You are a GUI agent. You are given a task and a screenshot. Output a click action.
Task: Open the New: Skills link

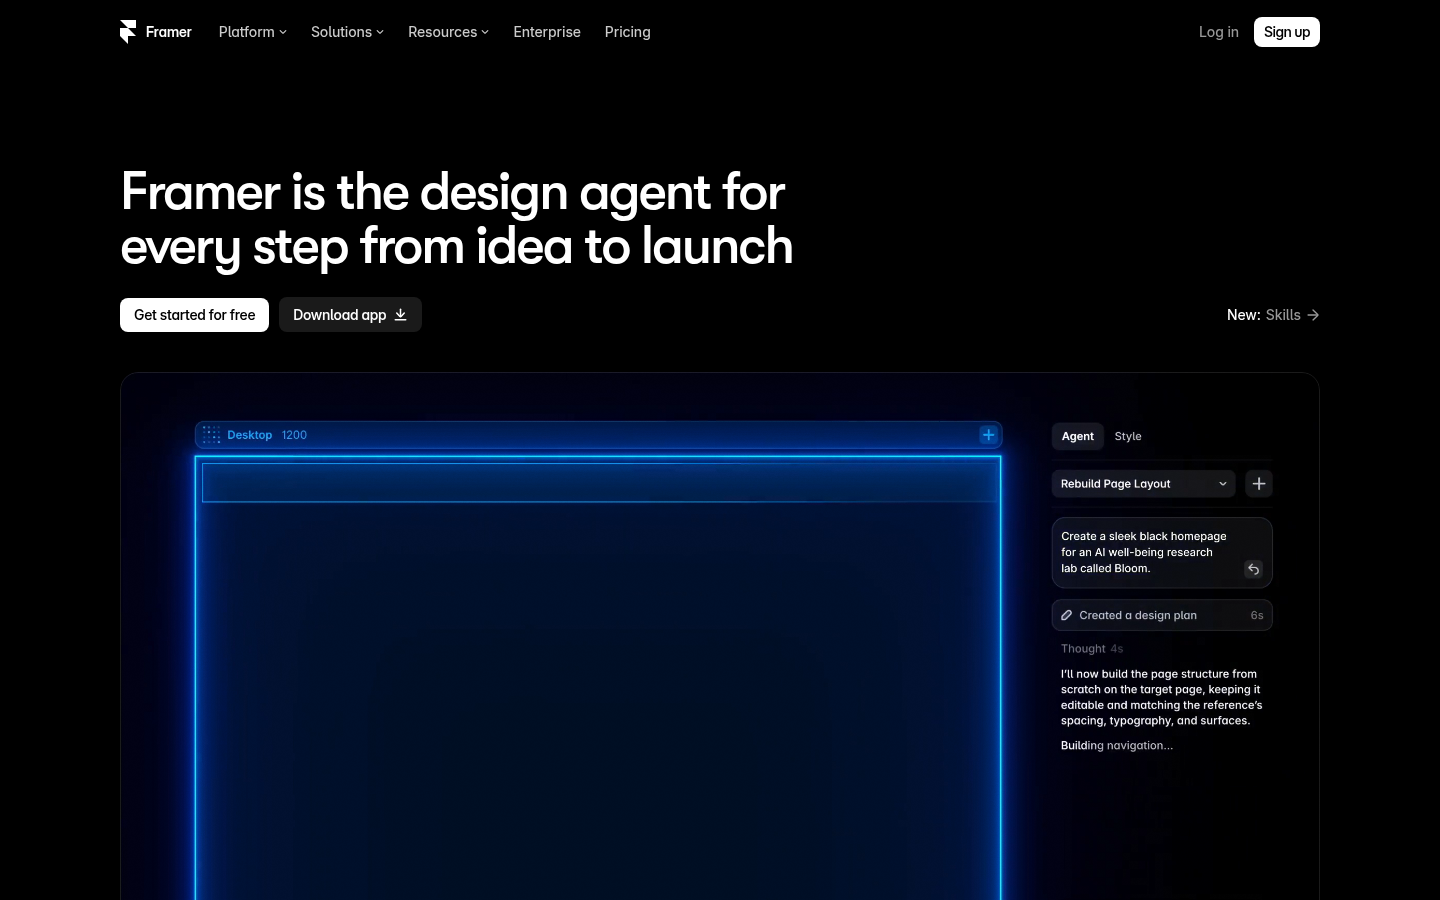[x=1273, y=315]
